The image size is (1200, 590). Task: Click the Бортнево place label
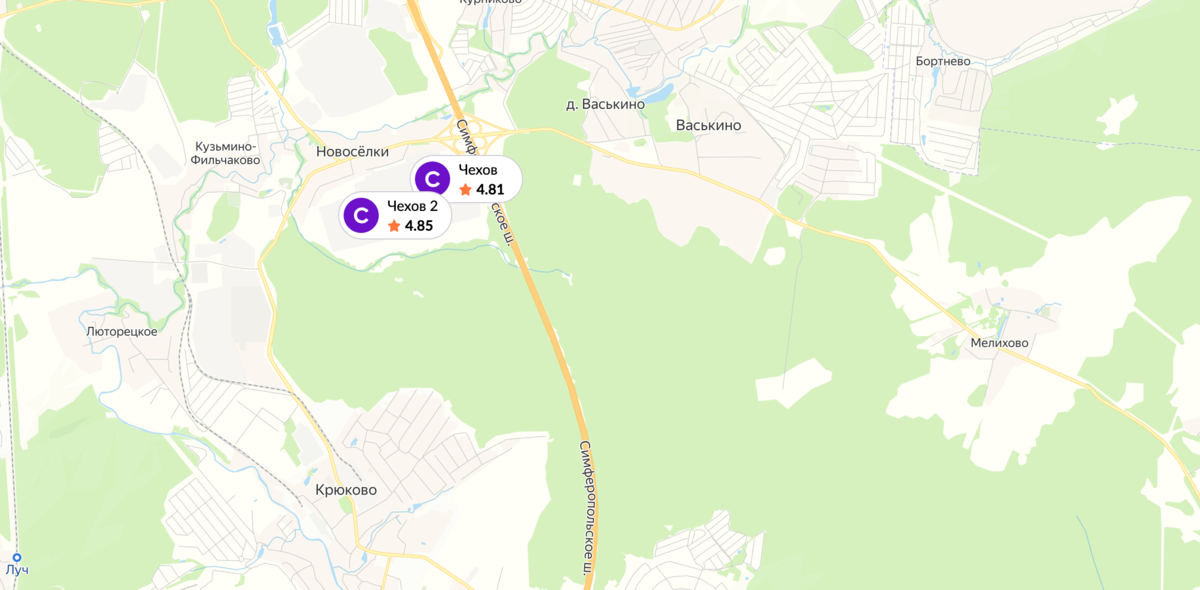943,61
